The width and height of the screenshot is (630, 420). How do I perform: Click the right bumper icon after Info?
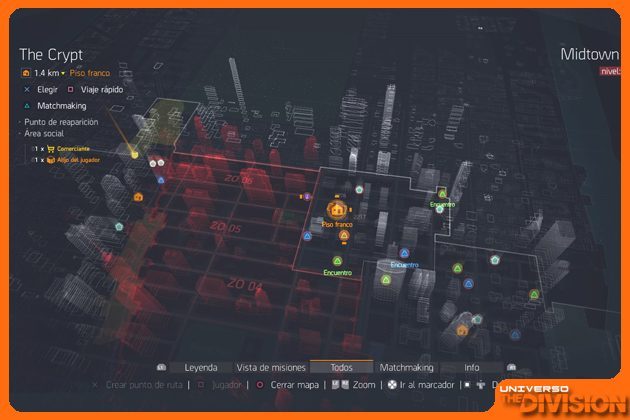[x=511, y=367]
